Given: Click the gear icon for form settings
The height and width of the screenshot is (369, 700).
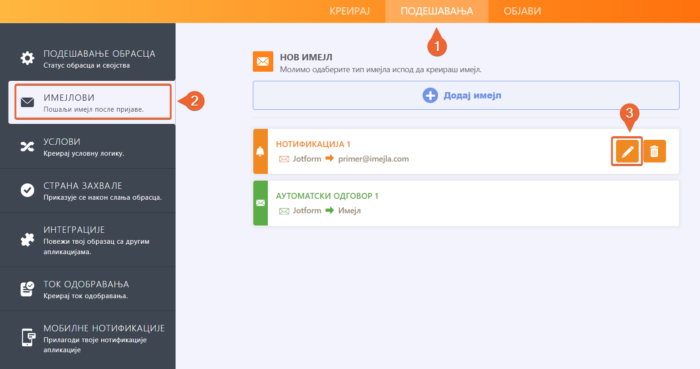Looking at the screenshot, I should [27, 58].
